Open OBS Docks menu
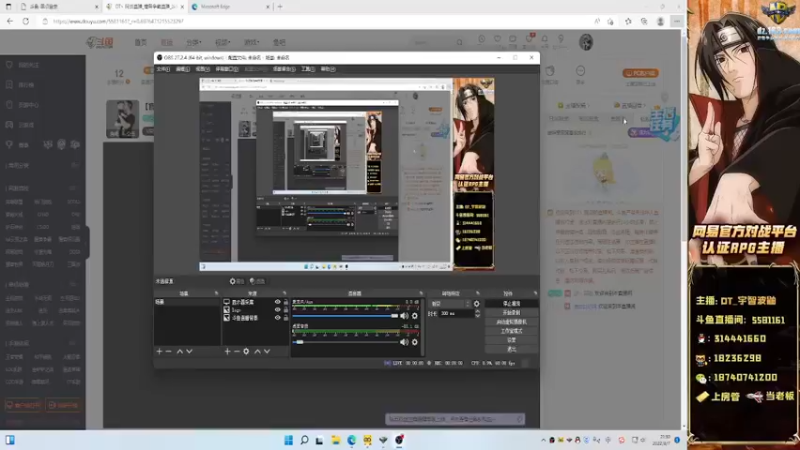 point(227,69)
